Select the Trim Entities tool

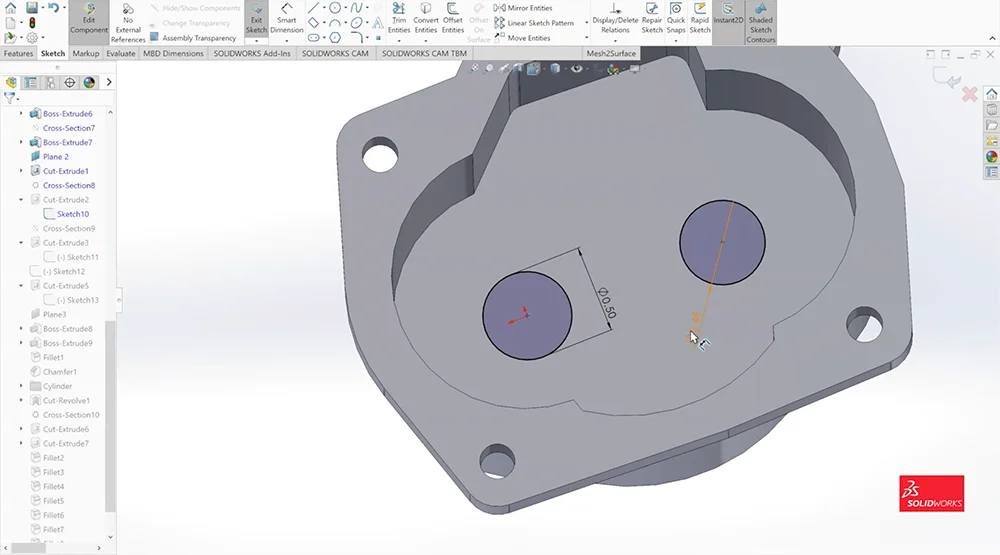pos(399,18)
